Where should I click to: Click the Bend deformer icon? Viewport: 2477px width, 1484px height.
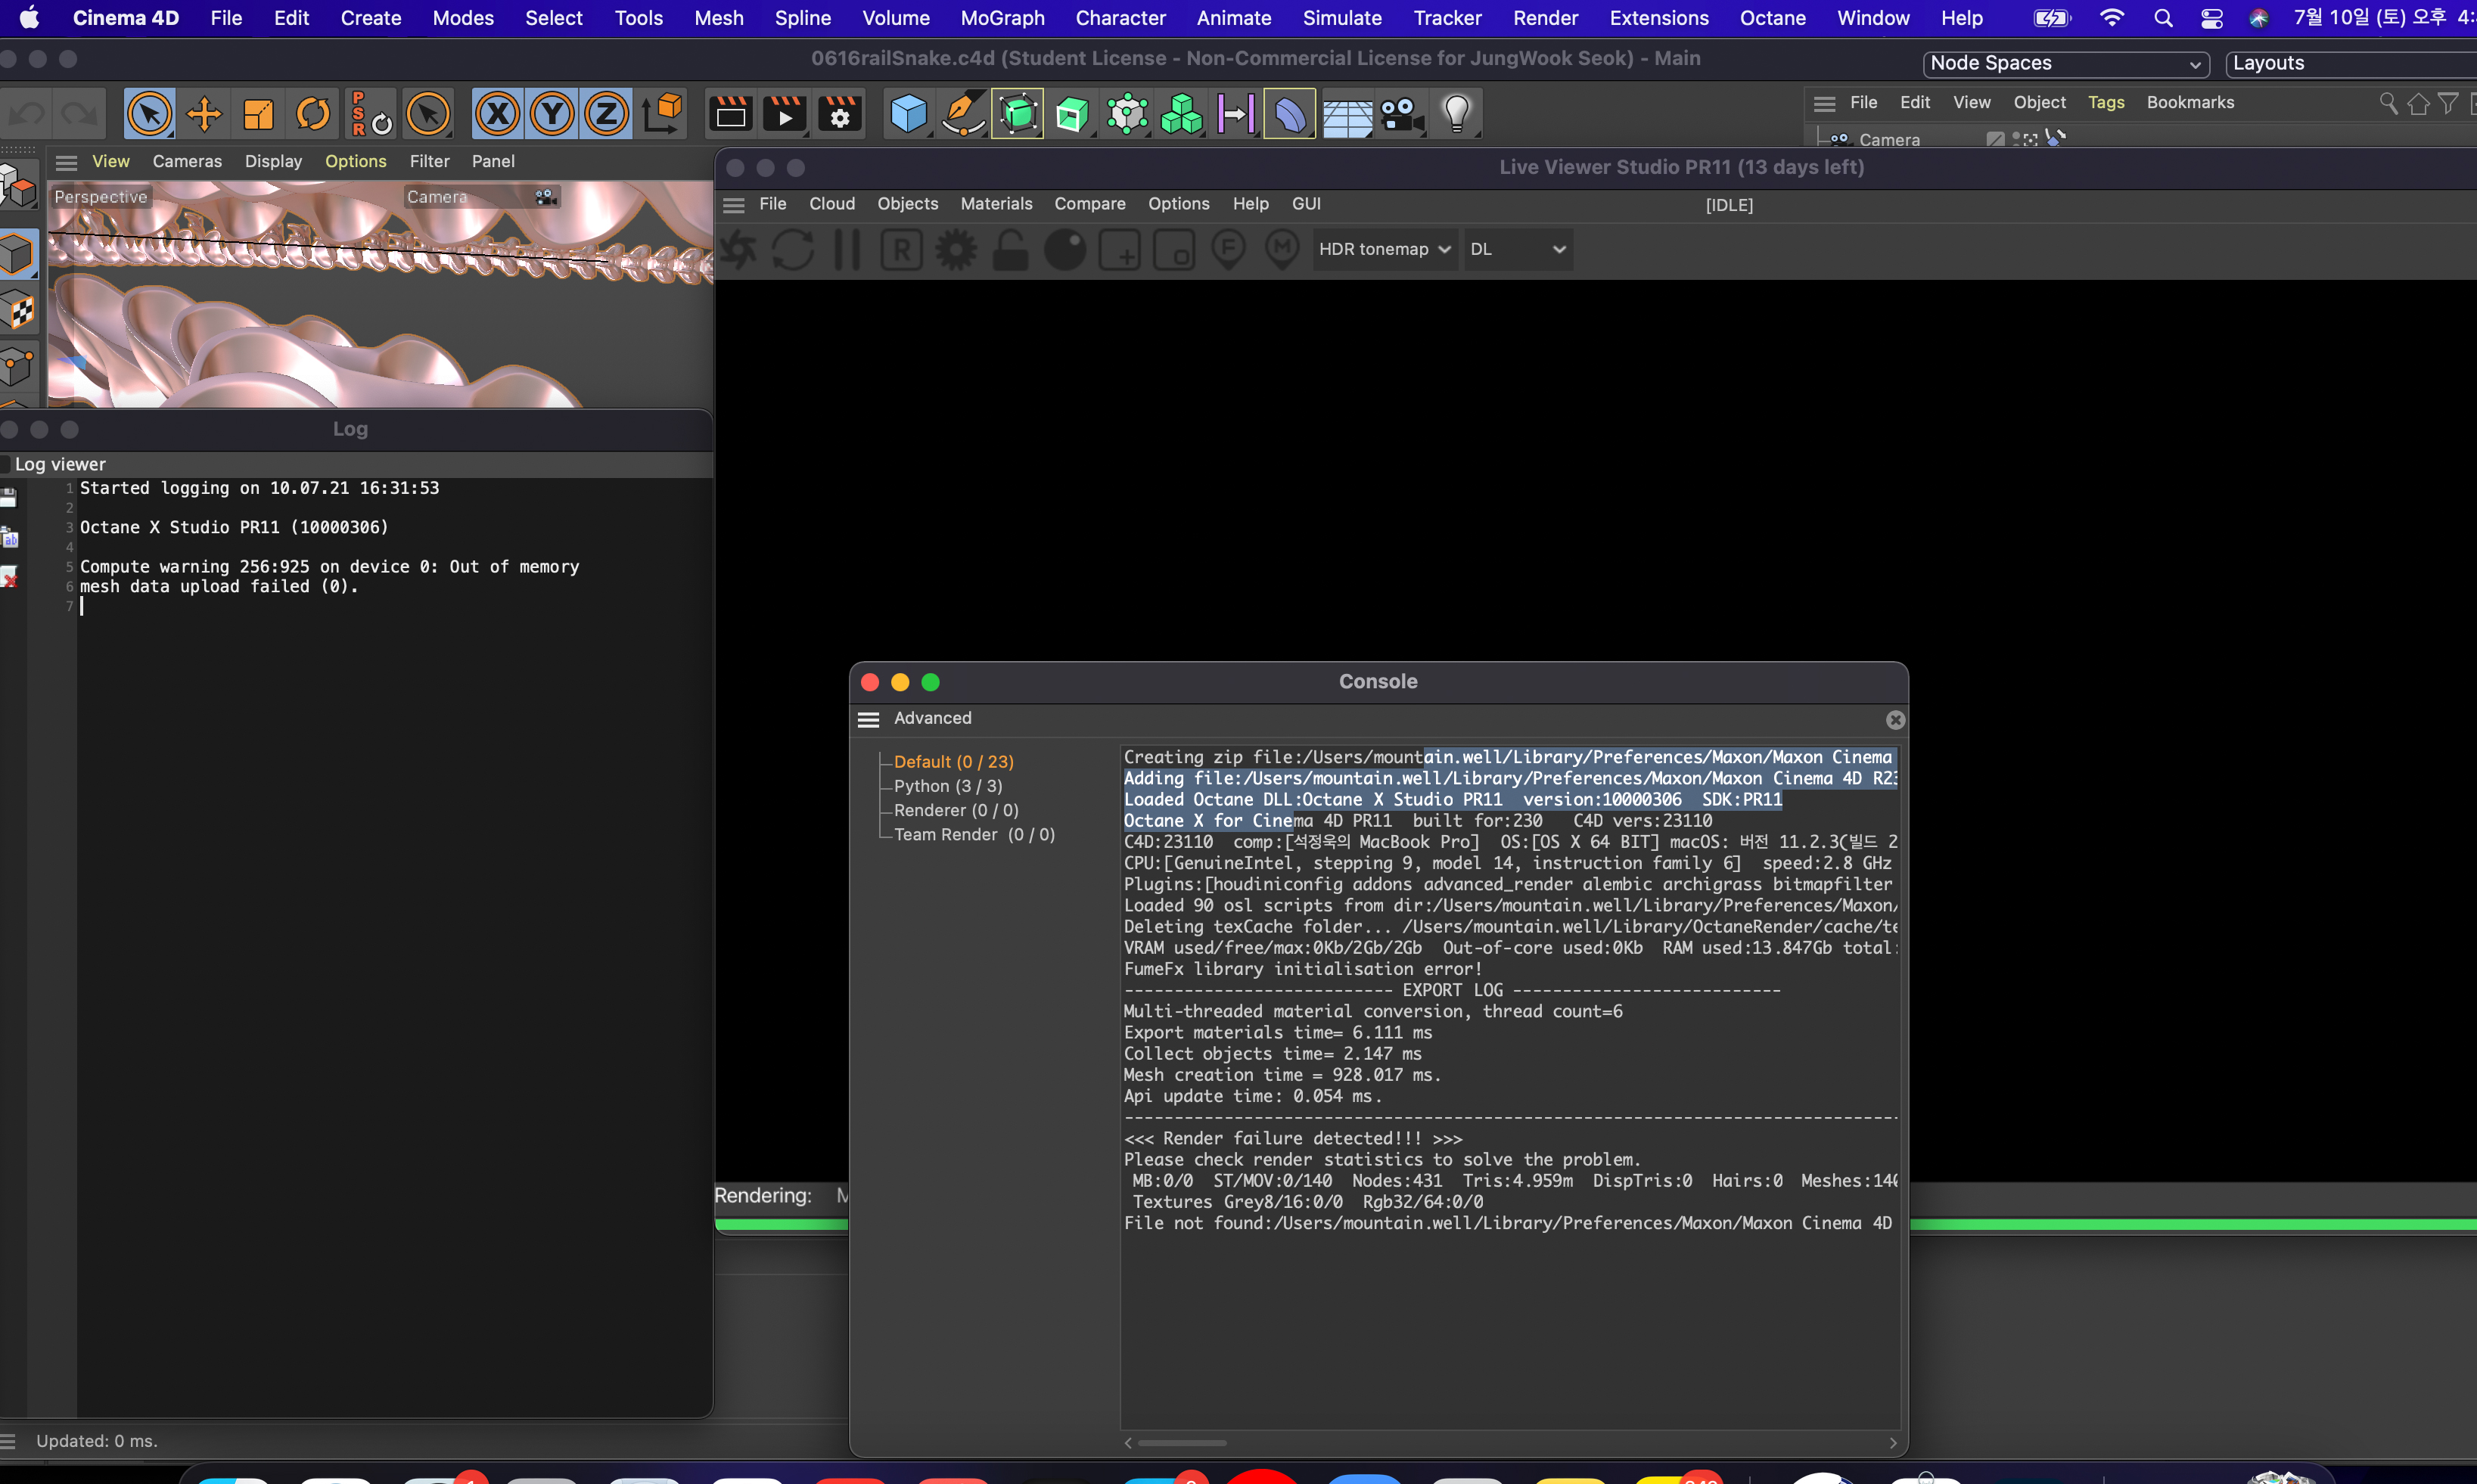tap(1290, 114)
